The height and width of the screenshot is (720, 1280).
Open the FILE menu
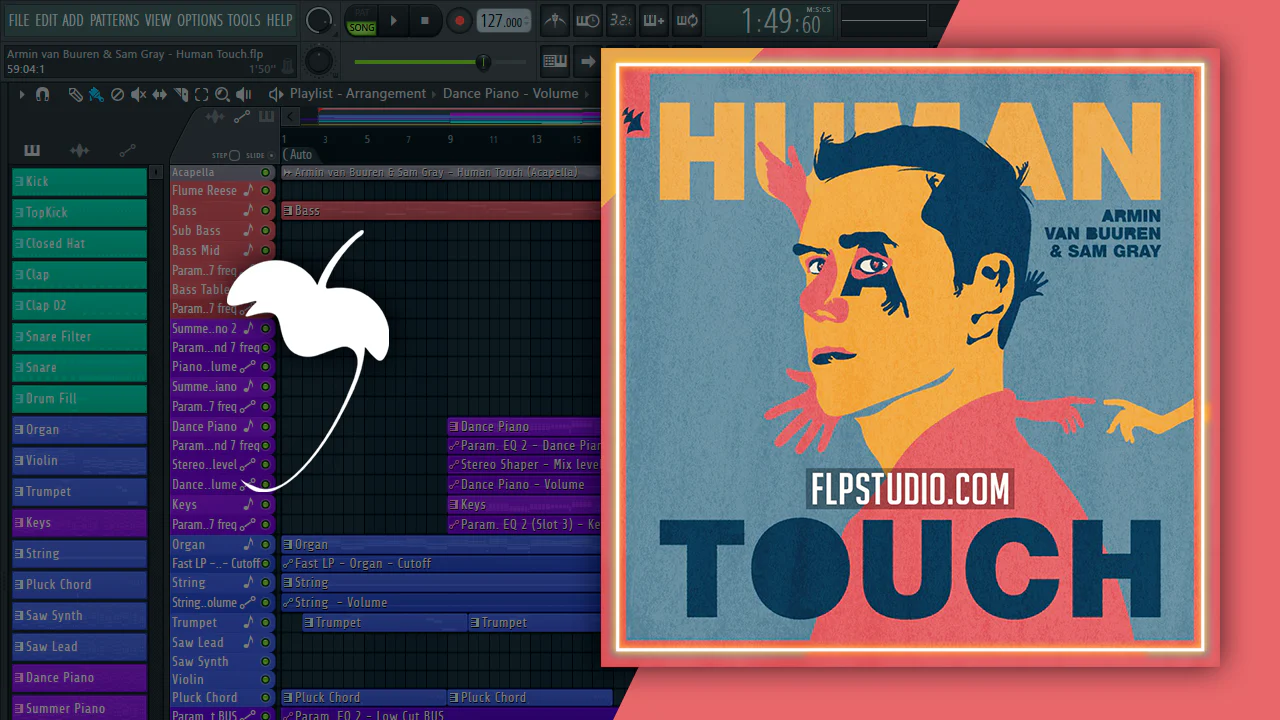click(19, 20)
